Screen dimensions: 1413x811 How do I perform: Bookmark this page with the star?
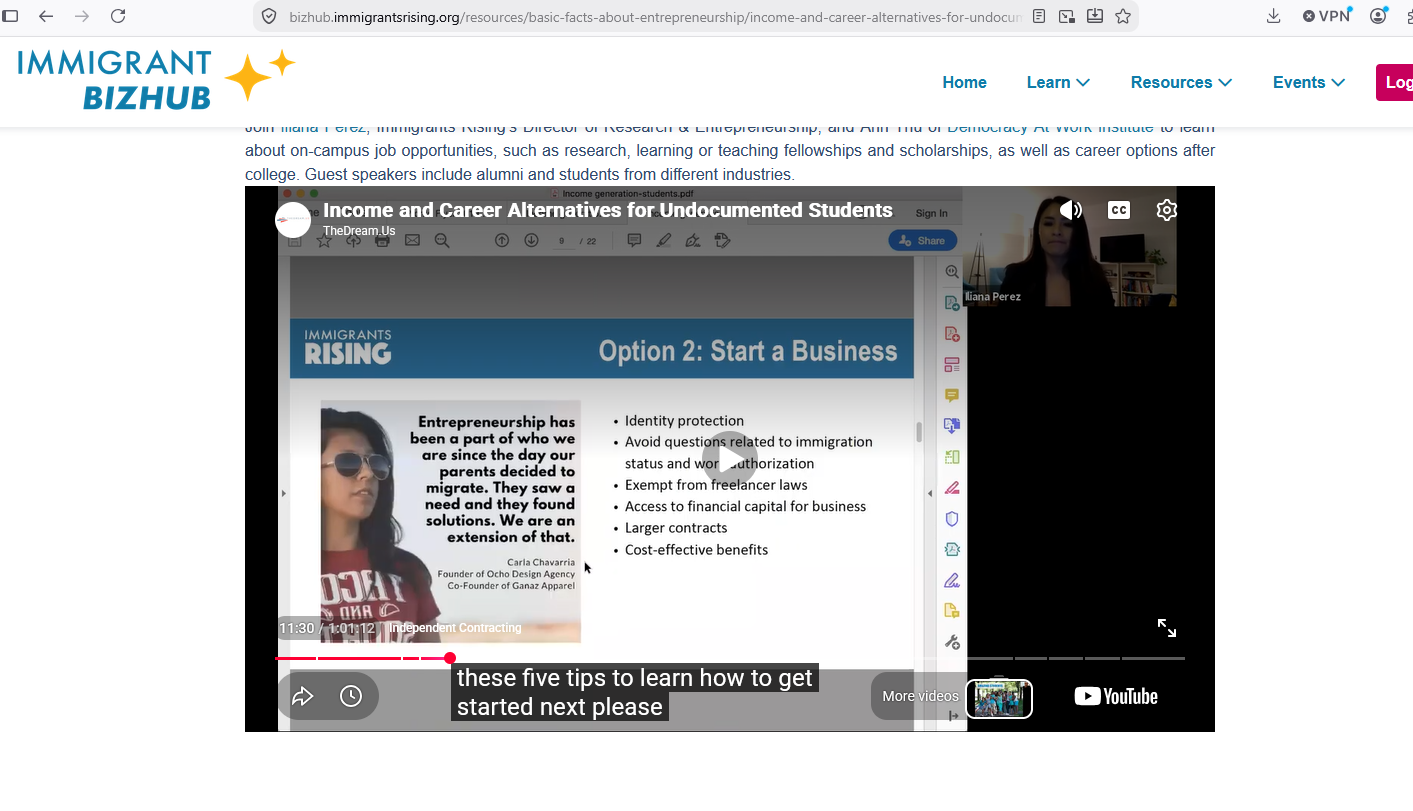pyautogui.click(x=1123, y=16)
